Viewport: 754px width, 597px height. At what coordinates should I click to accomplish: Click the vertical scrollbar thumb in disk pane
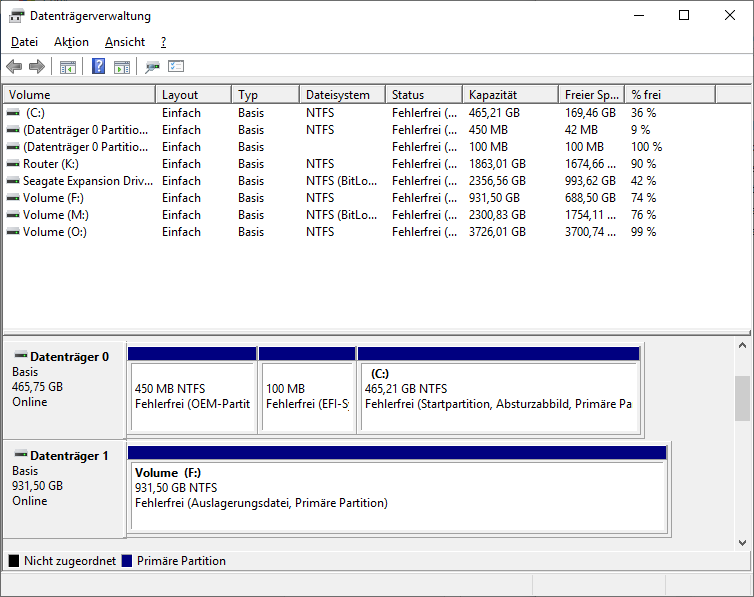coord(742,398)
